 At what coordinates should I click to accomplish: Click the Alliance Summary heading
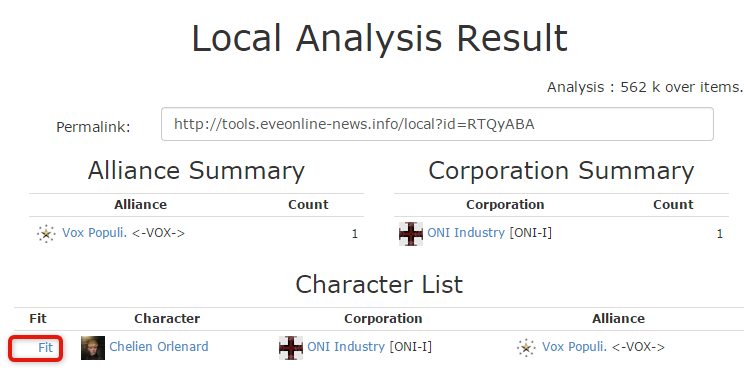(196, 171)
